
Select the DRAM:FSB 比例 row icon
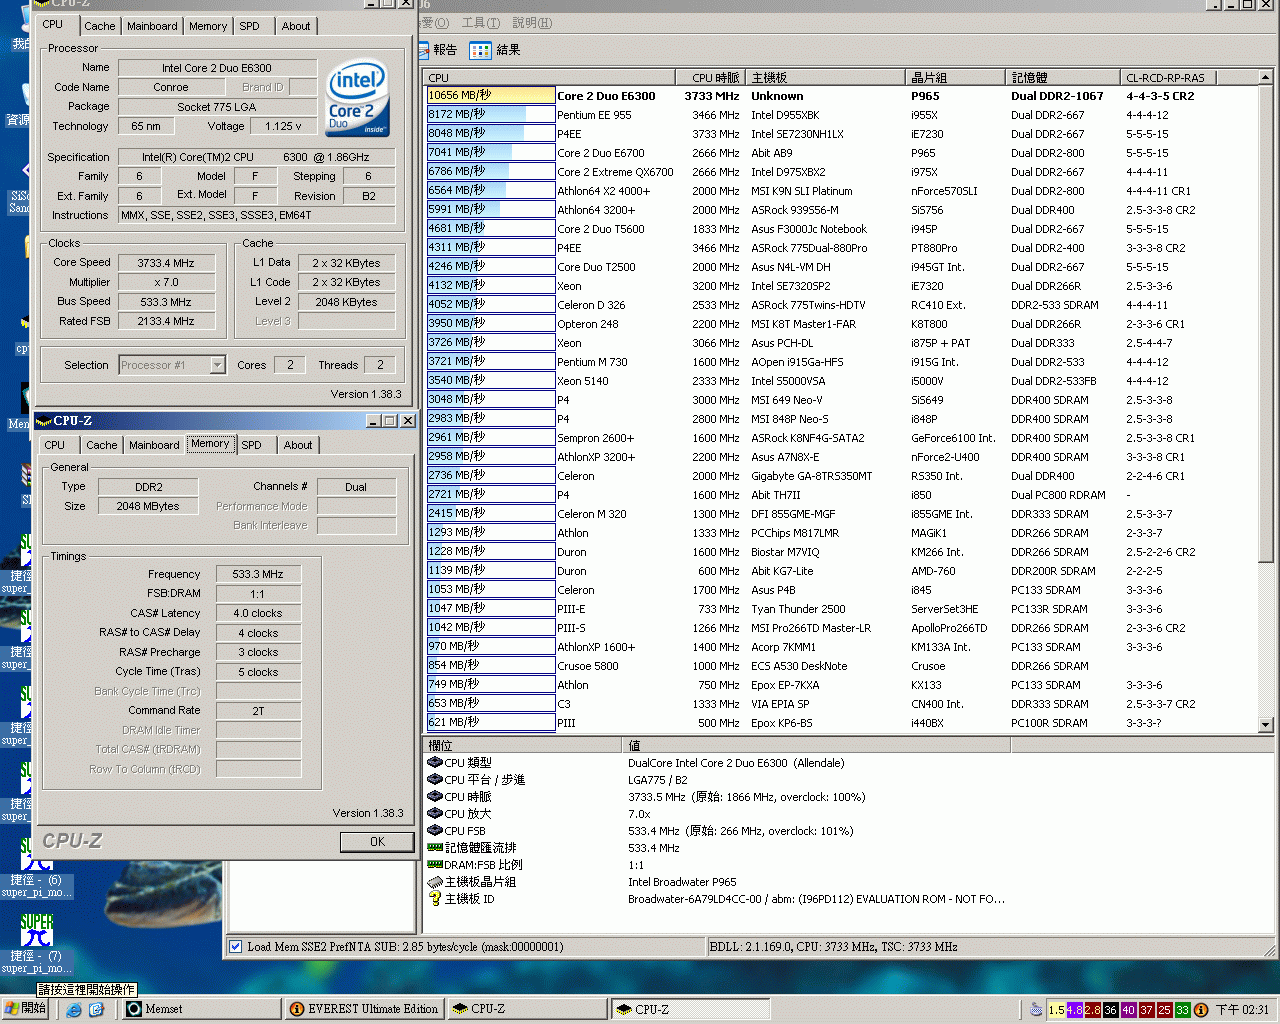(435, 864)
